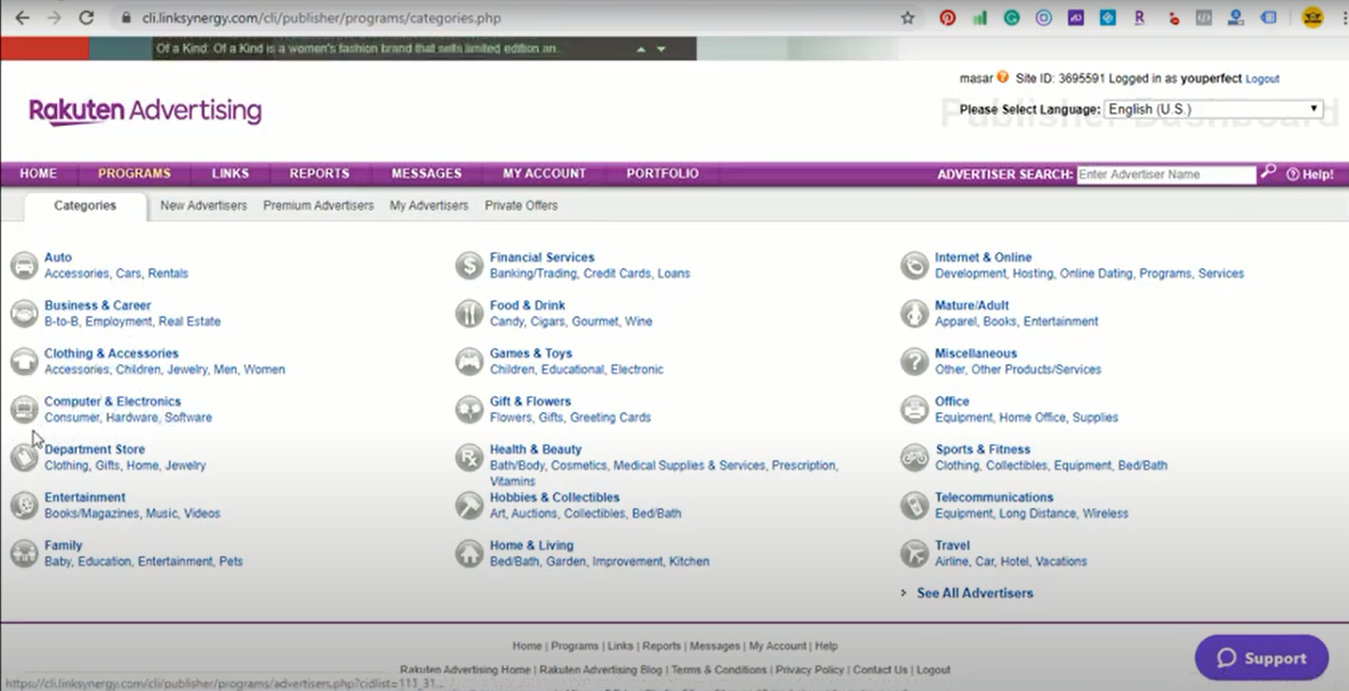
Task: Click the Credit Cards subcategory link
Action: tap(617, 273)
